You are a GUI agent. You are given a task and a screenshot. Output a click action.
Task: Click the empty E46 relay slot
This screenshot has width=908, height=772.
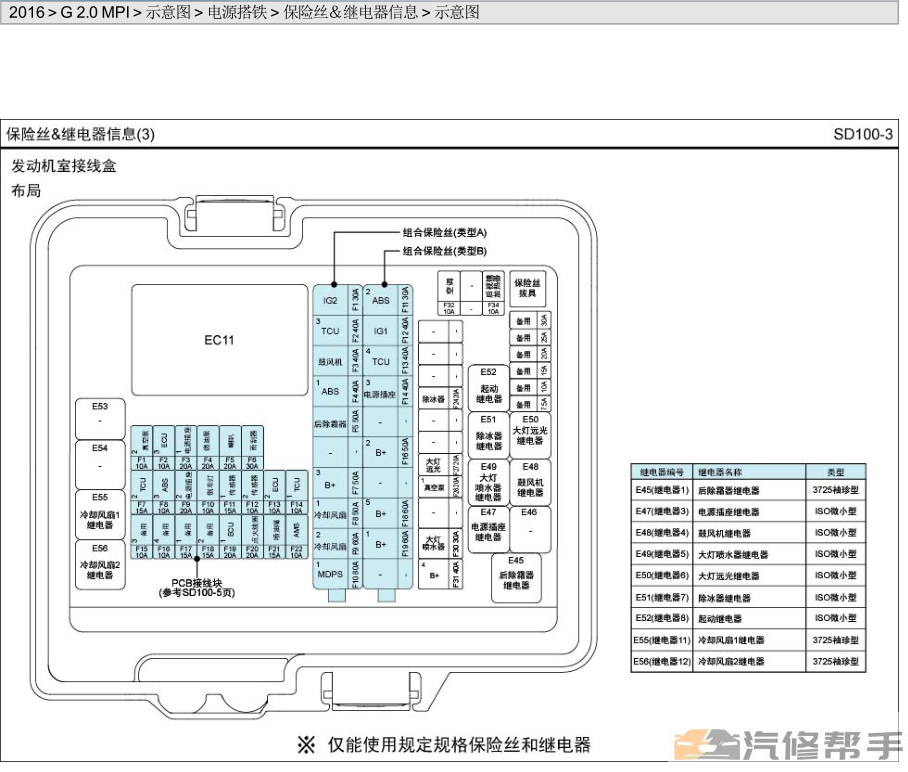(530, 529)
